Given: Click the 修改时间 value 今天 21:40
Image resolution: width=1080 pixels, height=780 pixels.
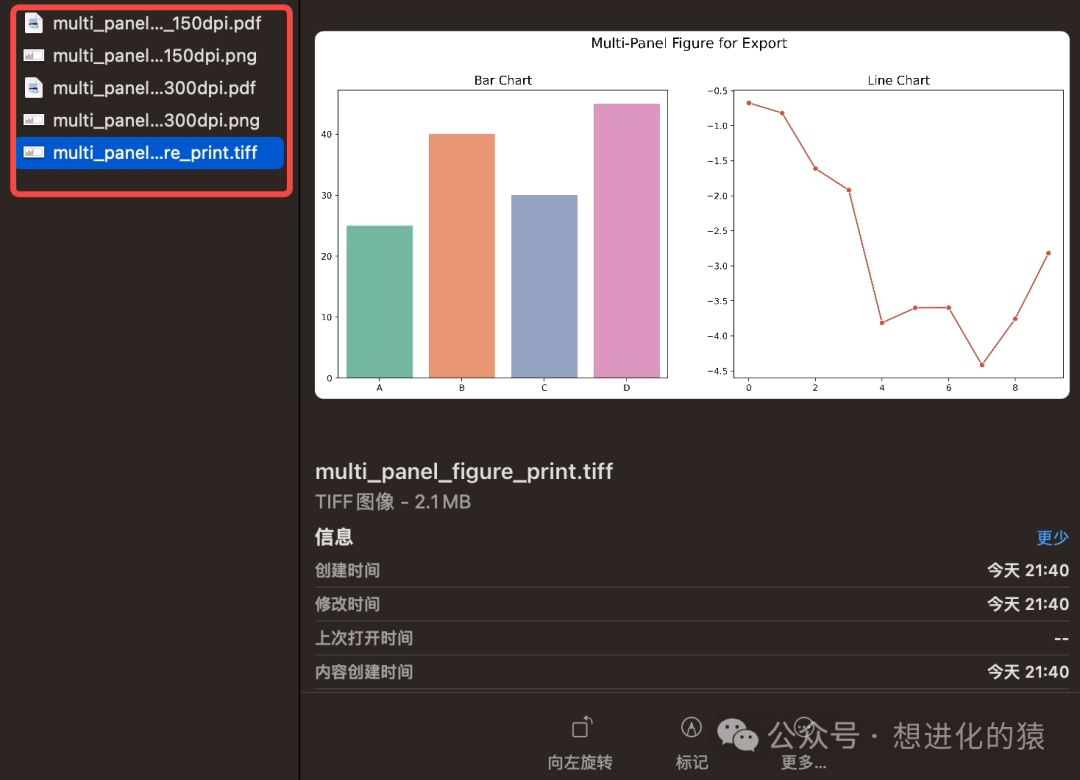Looking at the screenshot, I should click(1028, 604).
